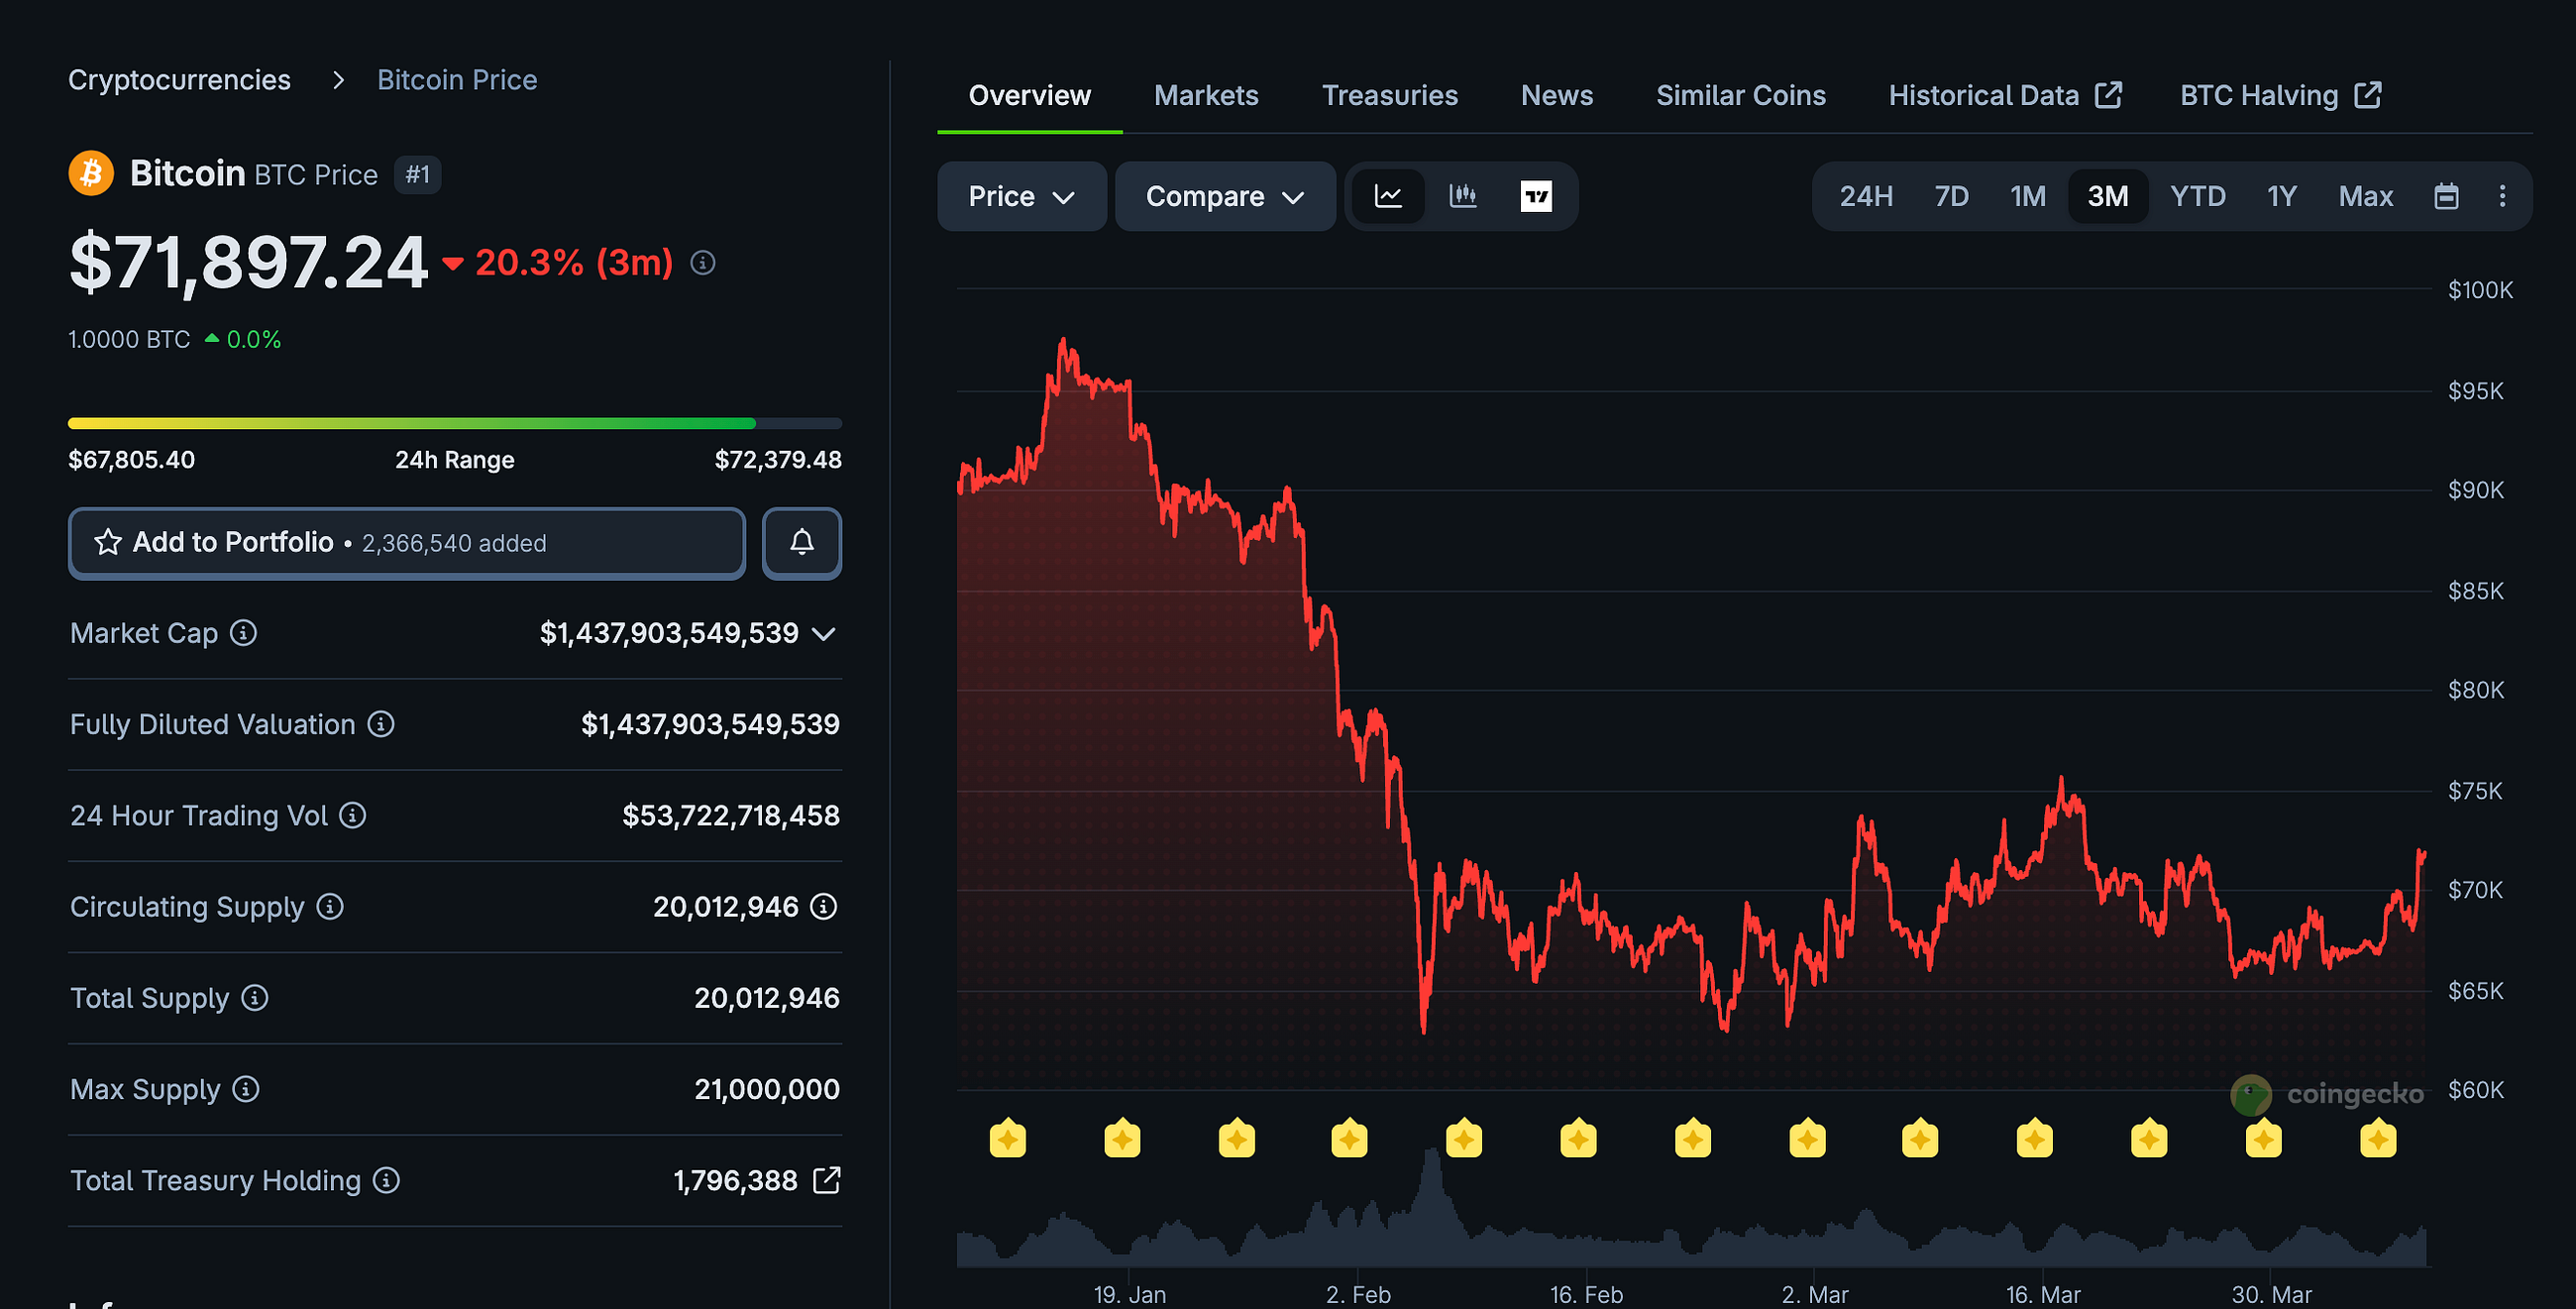Open the Historical Data tab
The height and width of the screenshot is (1309, 2576).
pos(2004,95)
